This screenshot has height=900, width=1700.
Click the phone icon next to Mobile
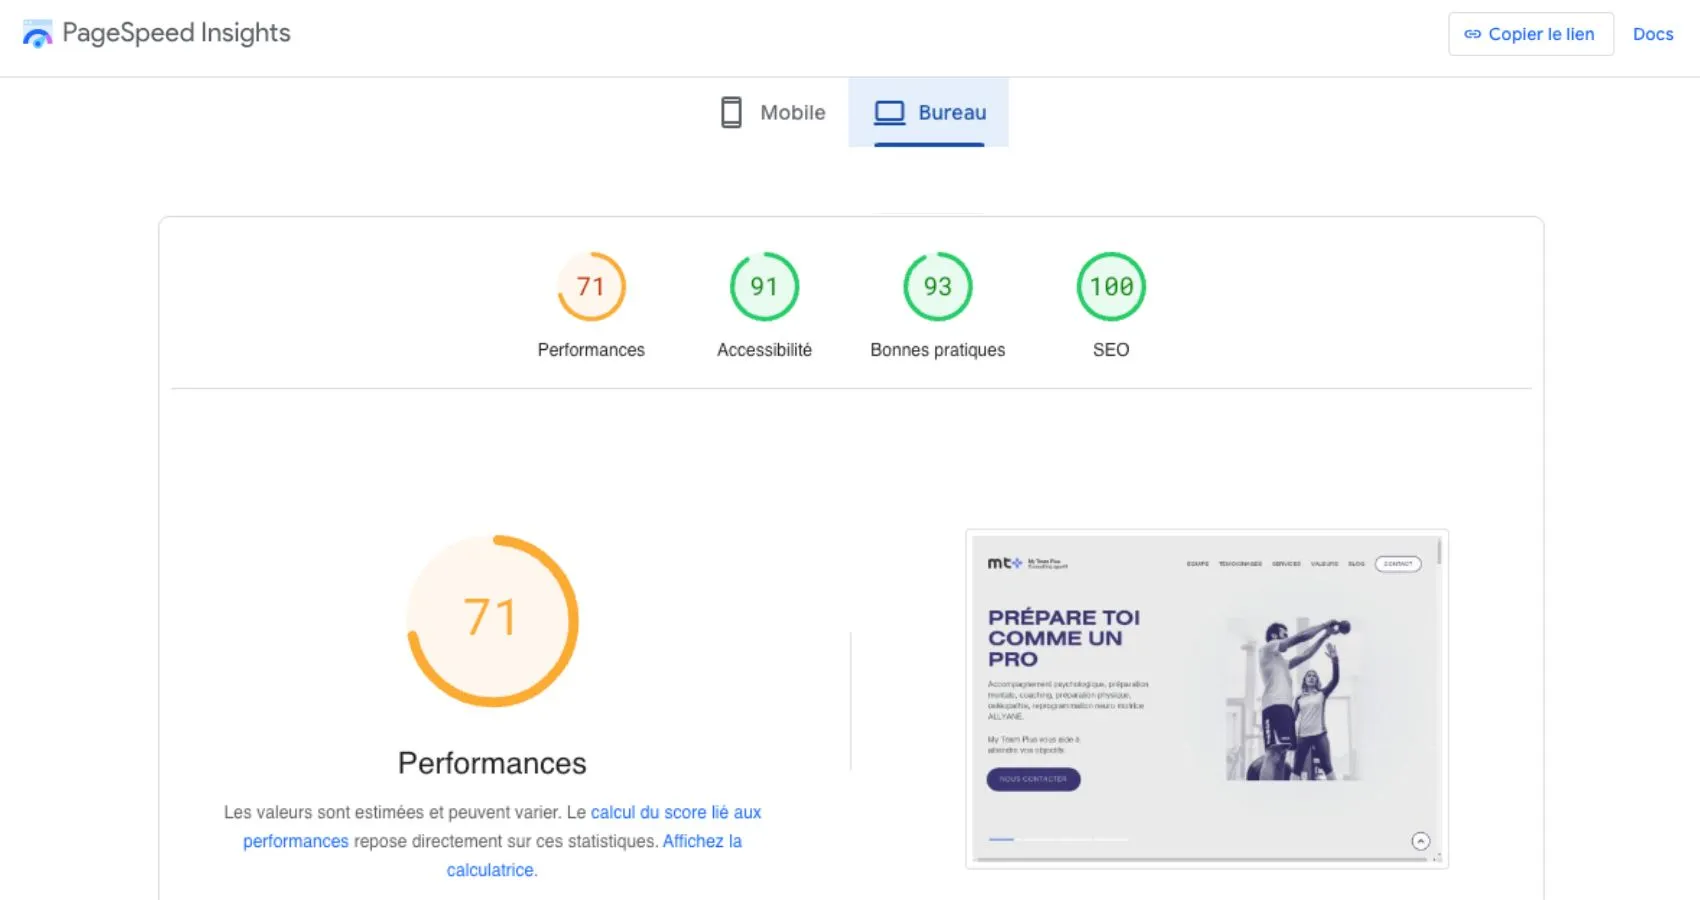click(x=731, y=112)
